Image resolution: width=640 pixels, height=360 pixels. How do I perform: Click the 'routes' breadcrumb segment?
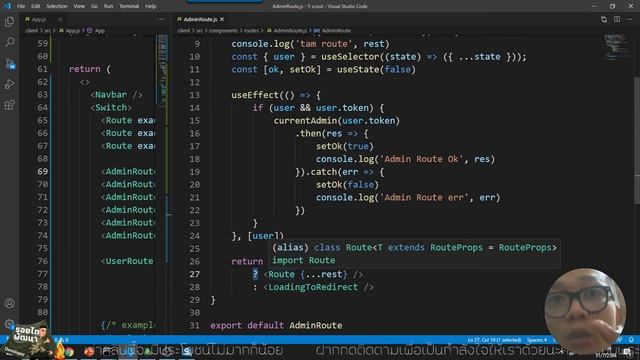point(251,31)
